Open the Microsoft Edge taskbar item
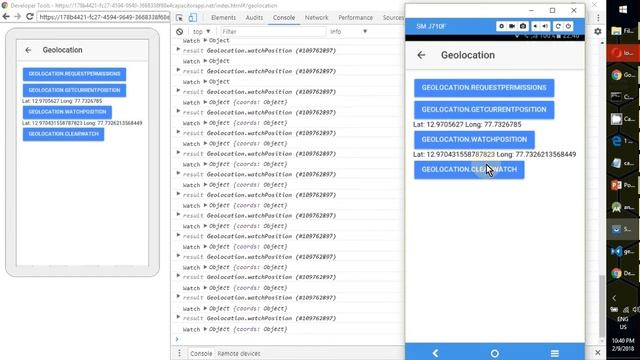This screenshot has width=640, height=360. pyautogui.click(x=623, y=141)
